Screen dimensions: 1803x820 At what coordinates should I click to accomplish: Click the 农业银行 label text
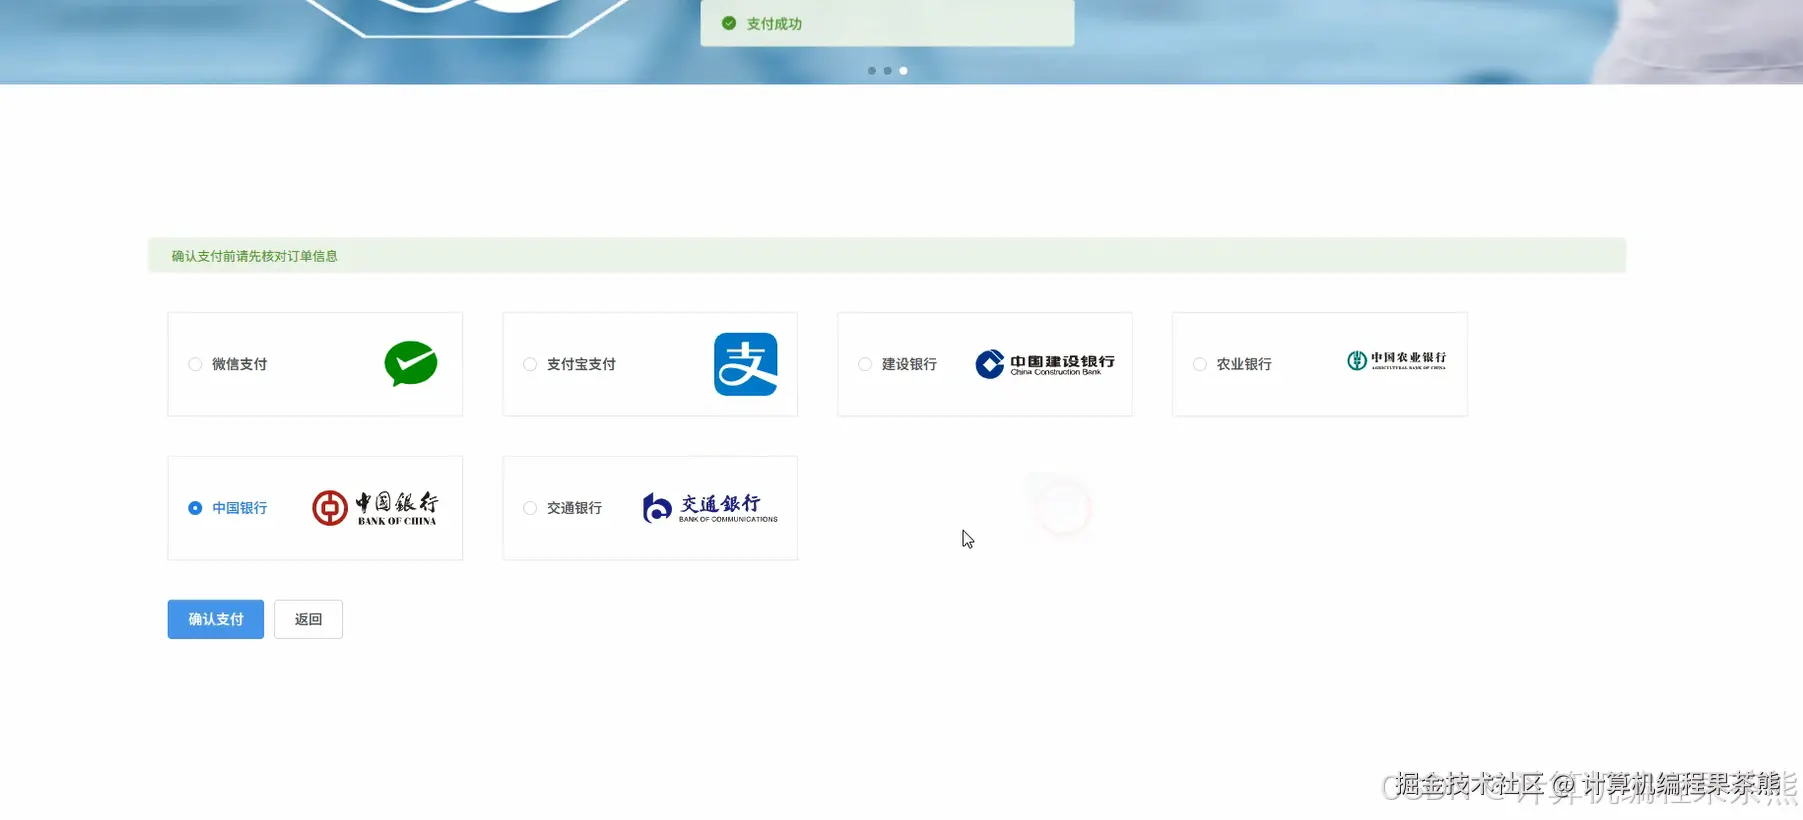point(1244,364)
